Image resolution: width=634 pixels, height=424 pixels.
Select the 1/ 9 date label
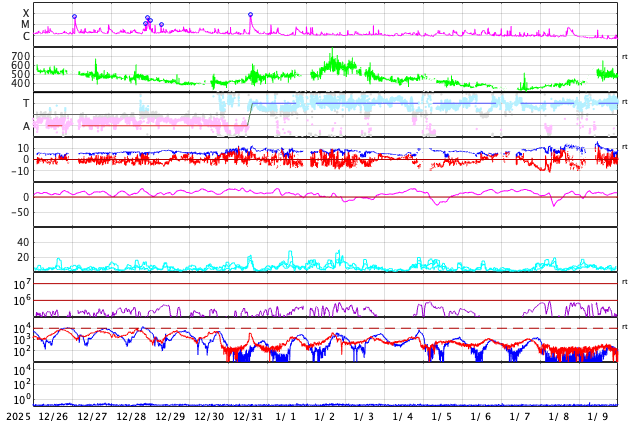[597, 416]
